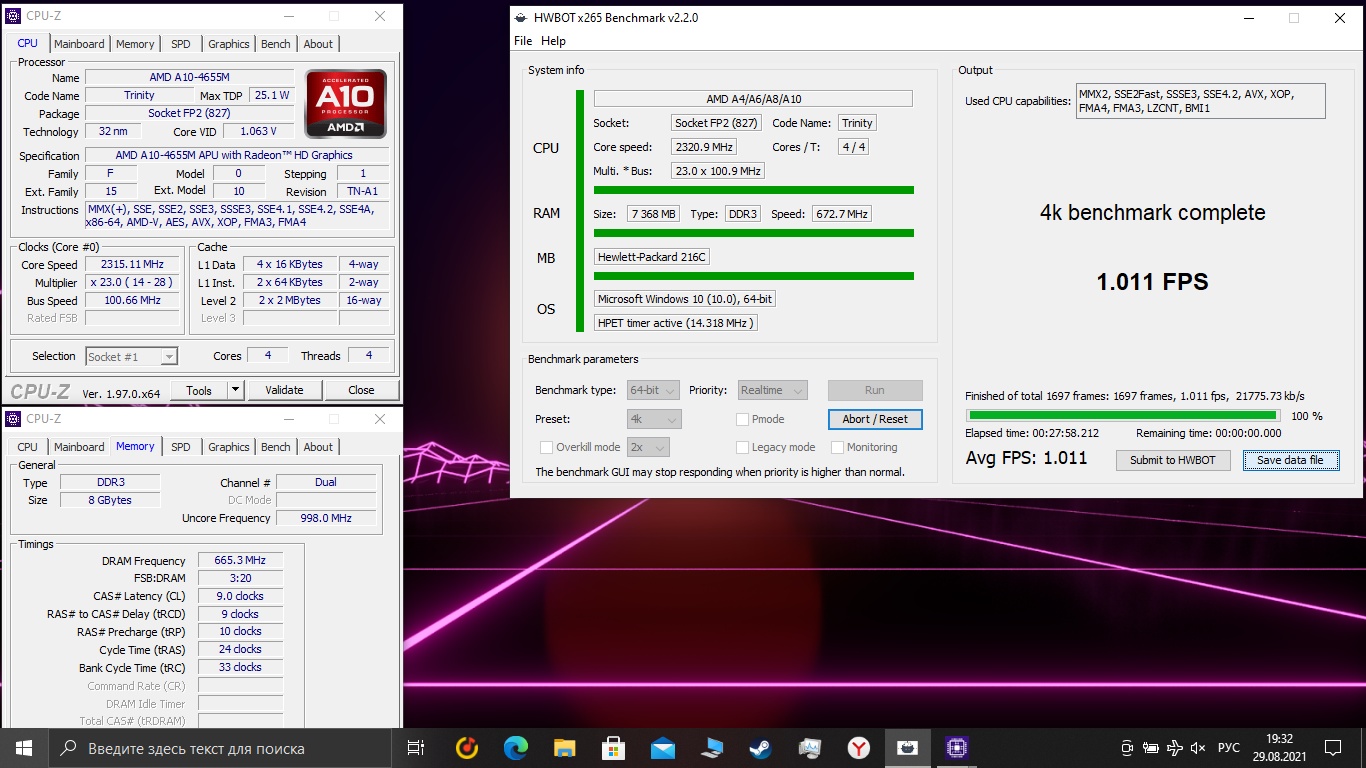Open File Explorer from the taskbar
This screenshot has width=1366, height=768.
pyautogui.click(x=565, y=748)
